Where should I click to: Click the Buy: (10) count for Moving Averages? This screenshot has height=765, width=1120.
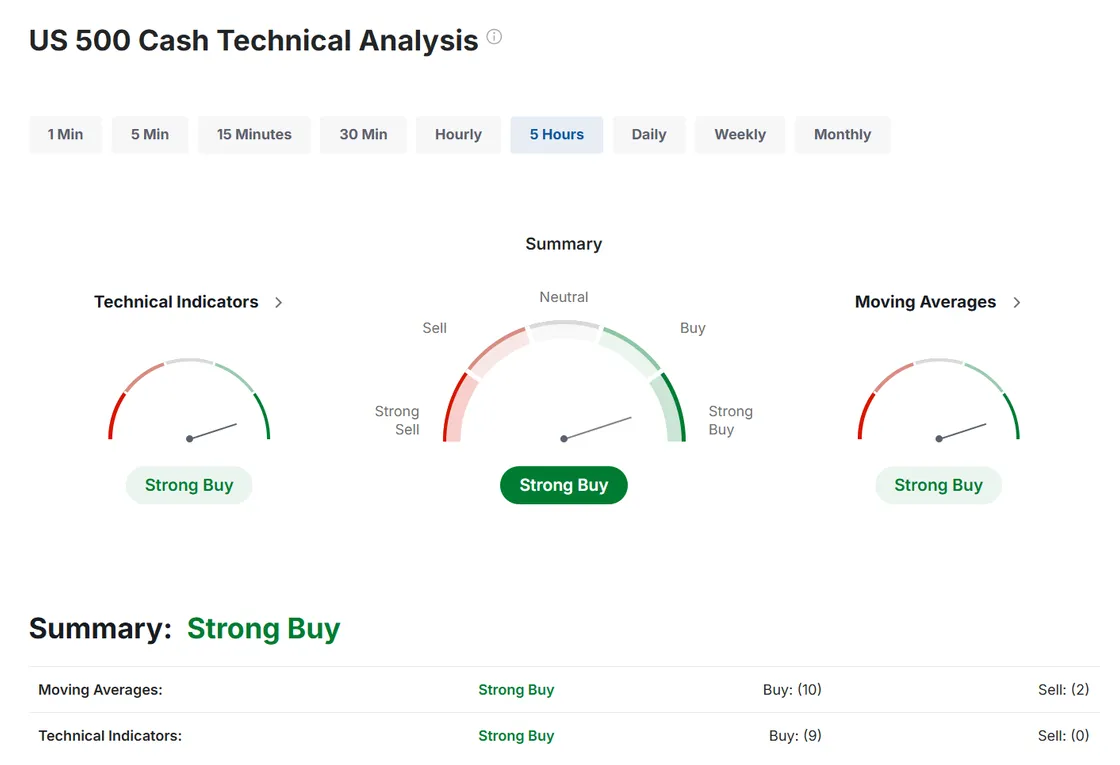pos(793,689)
